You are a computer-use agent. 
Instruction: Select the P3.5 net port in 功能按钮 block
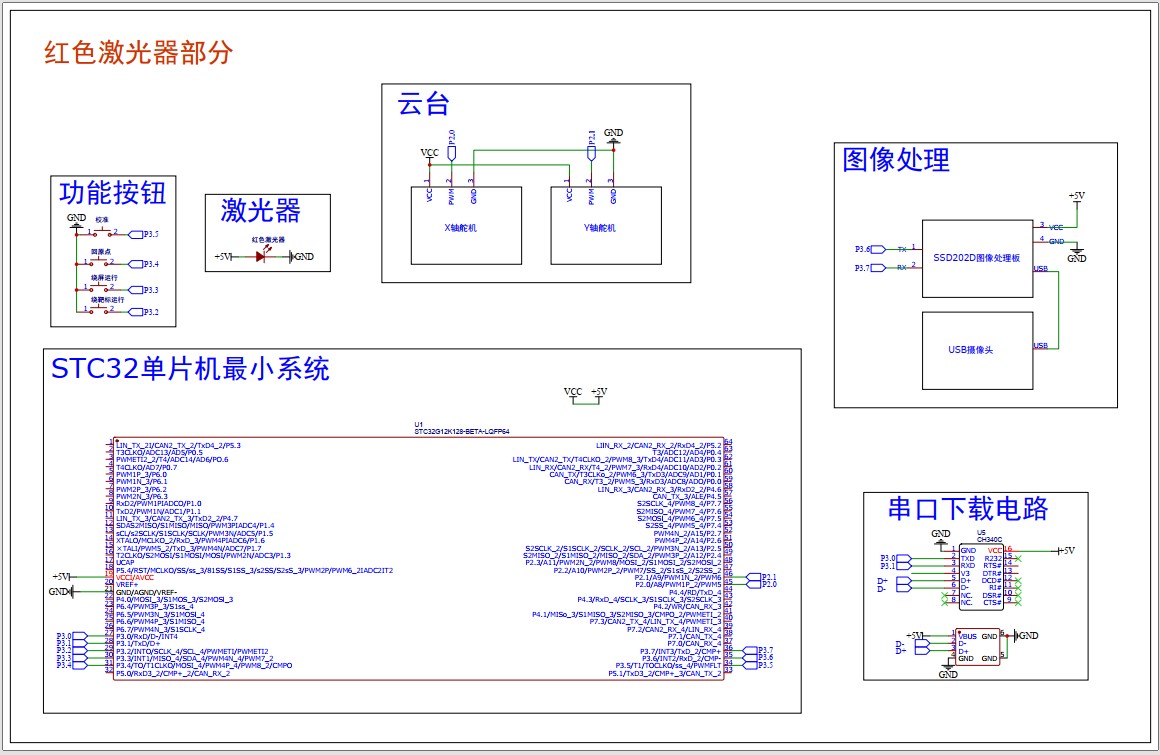[144, 234]
